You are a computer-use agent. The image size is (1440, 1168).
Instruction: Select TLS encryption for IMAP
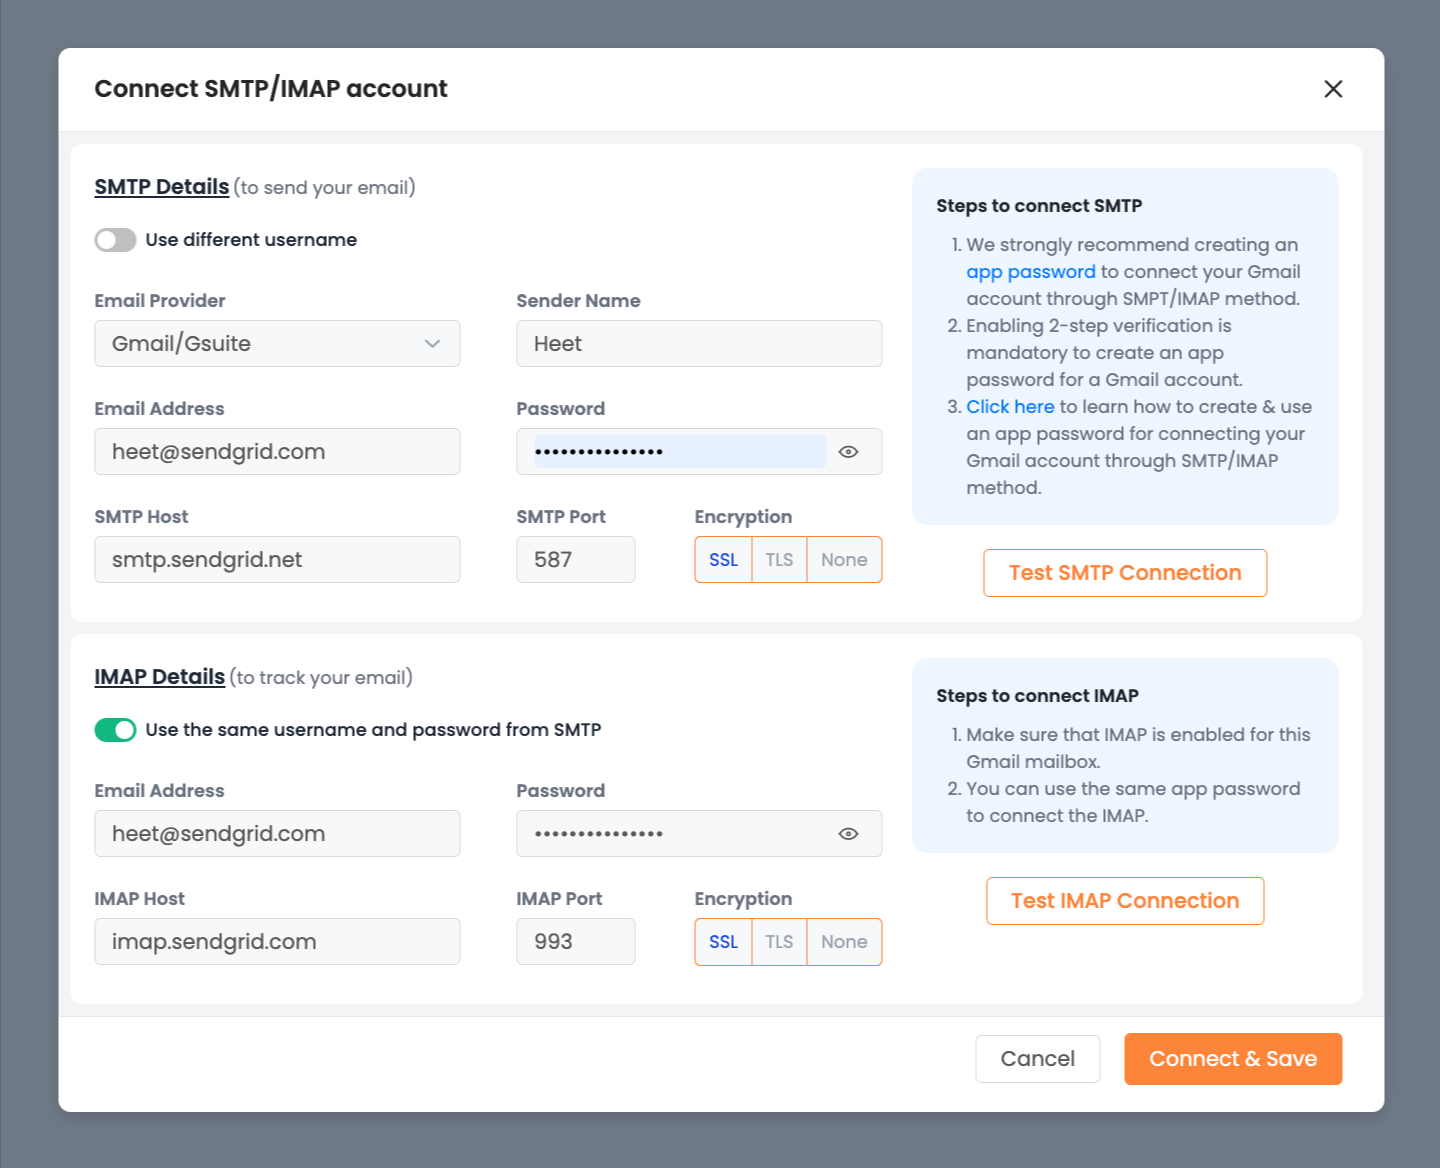pyautogui.click(x=779, y=942)
